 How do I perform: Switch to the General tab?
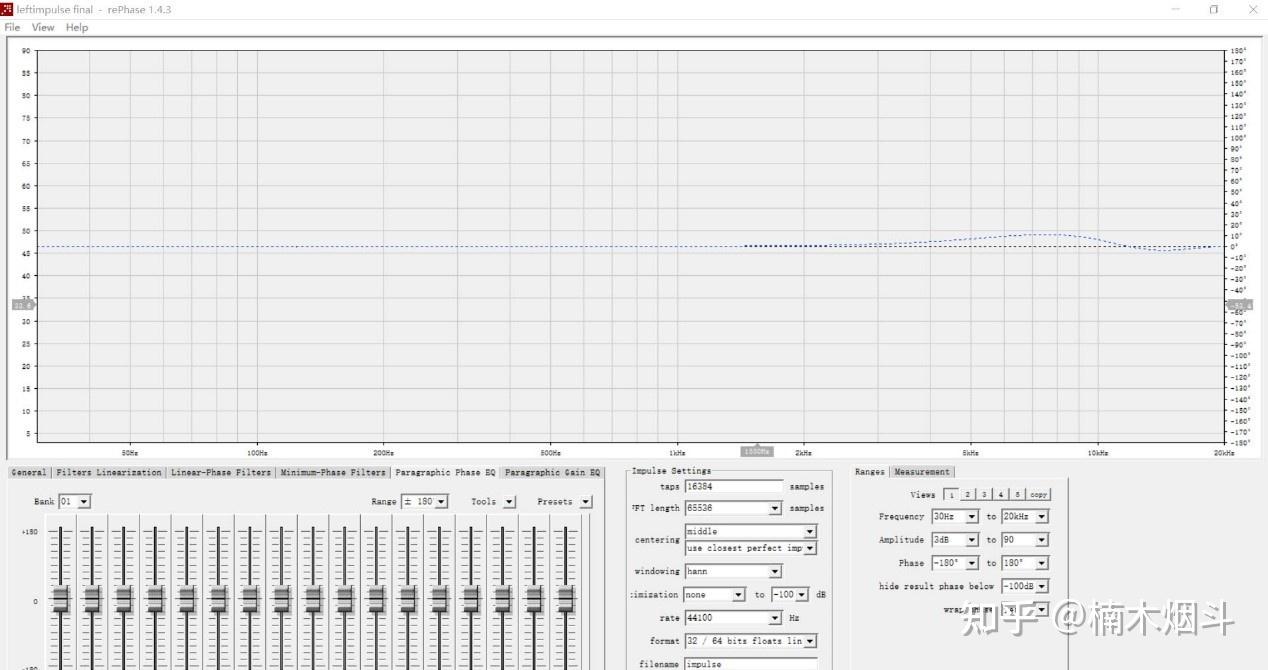pyautogui.click(x=29, y=472)
